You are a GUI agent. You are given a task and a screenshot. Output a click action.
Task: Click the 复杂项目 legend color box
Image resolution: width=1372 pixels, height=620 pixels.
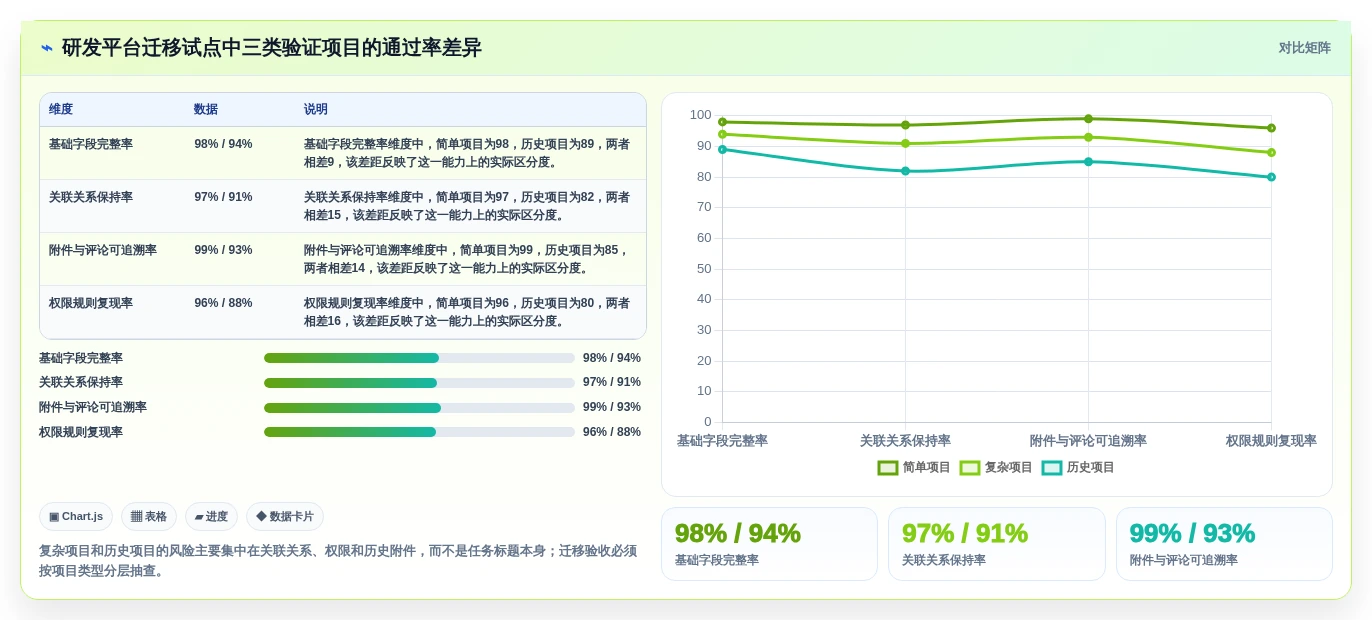click(970, 467)
